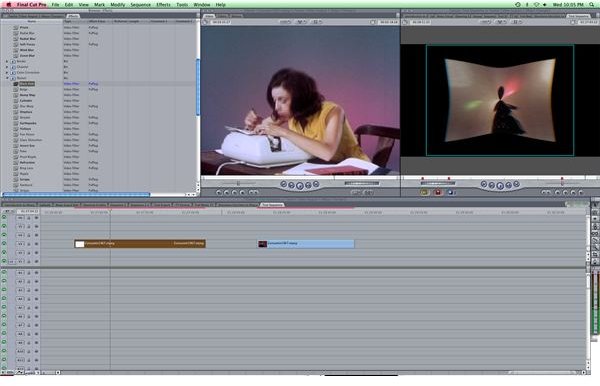The height and width of the screenshot is (386, 600).
Task: Select the Zoom Blur video filter
Action: [27, 55]
